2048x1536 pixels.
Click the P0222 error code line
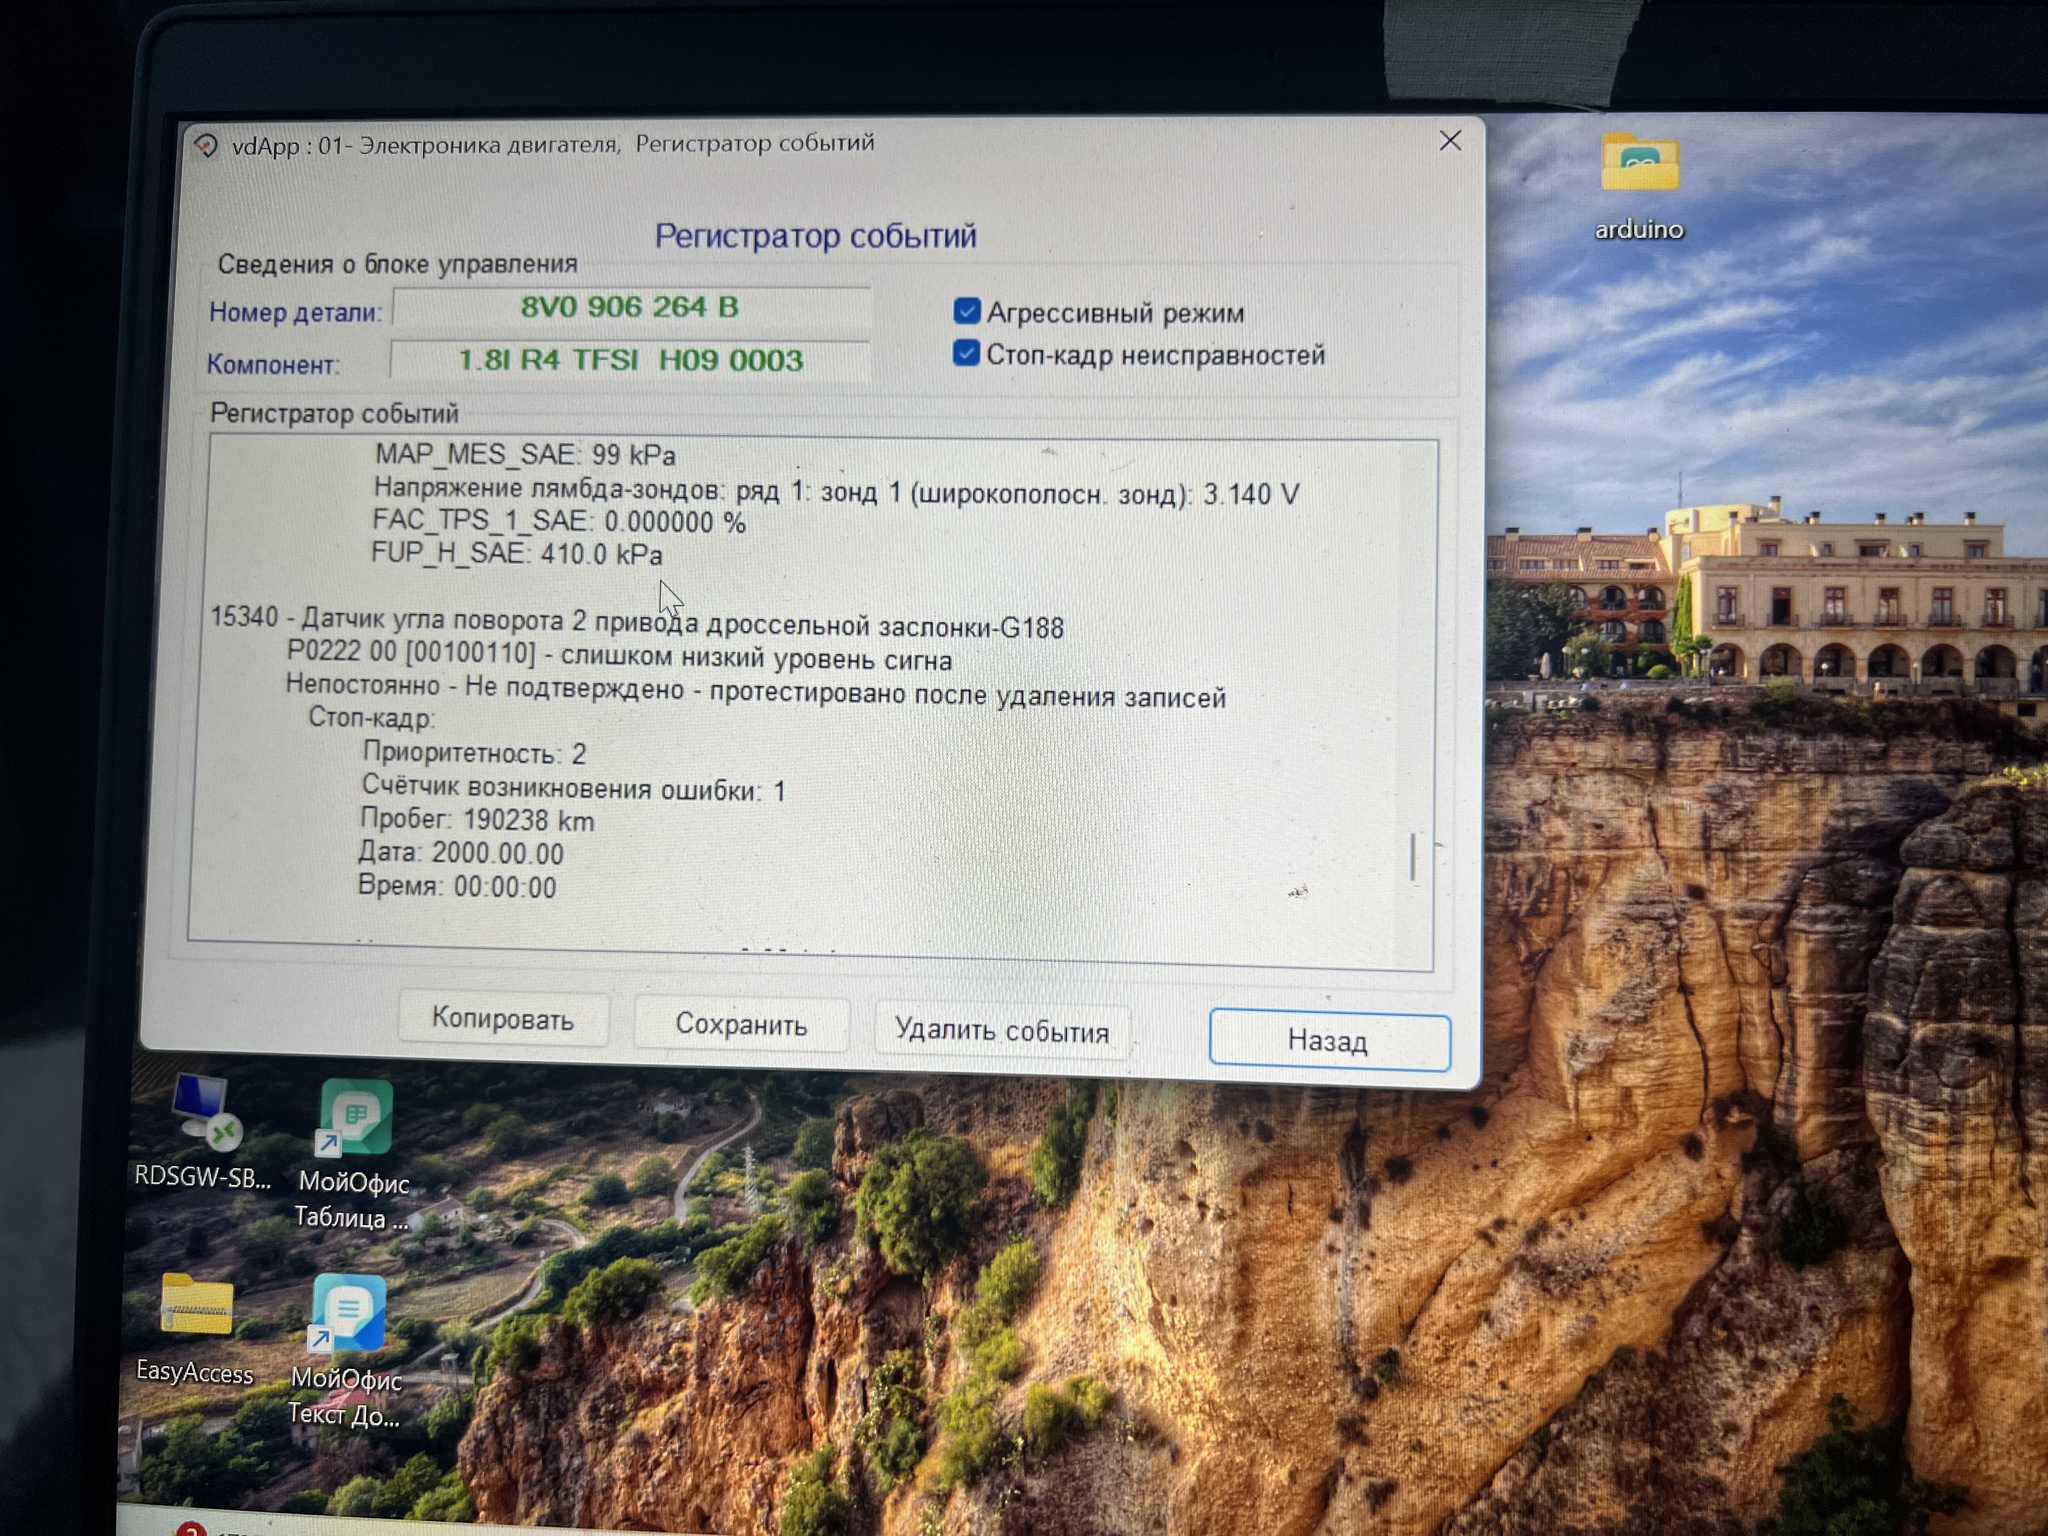(x=618, y=657)
